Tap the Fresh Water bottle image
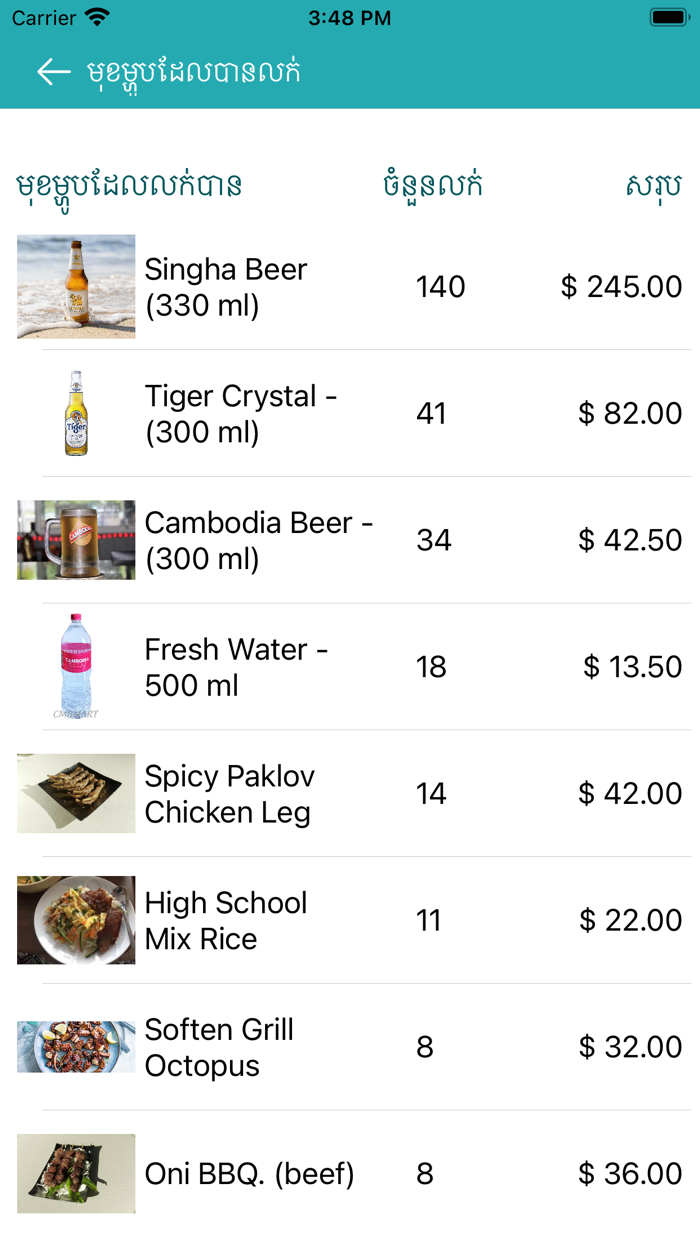Image resolution: width=700 pixels, height=1244 pixels. (x=76, y=666)
